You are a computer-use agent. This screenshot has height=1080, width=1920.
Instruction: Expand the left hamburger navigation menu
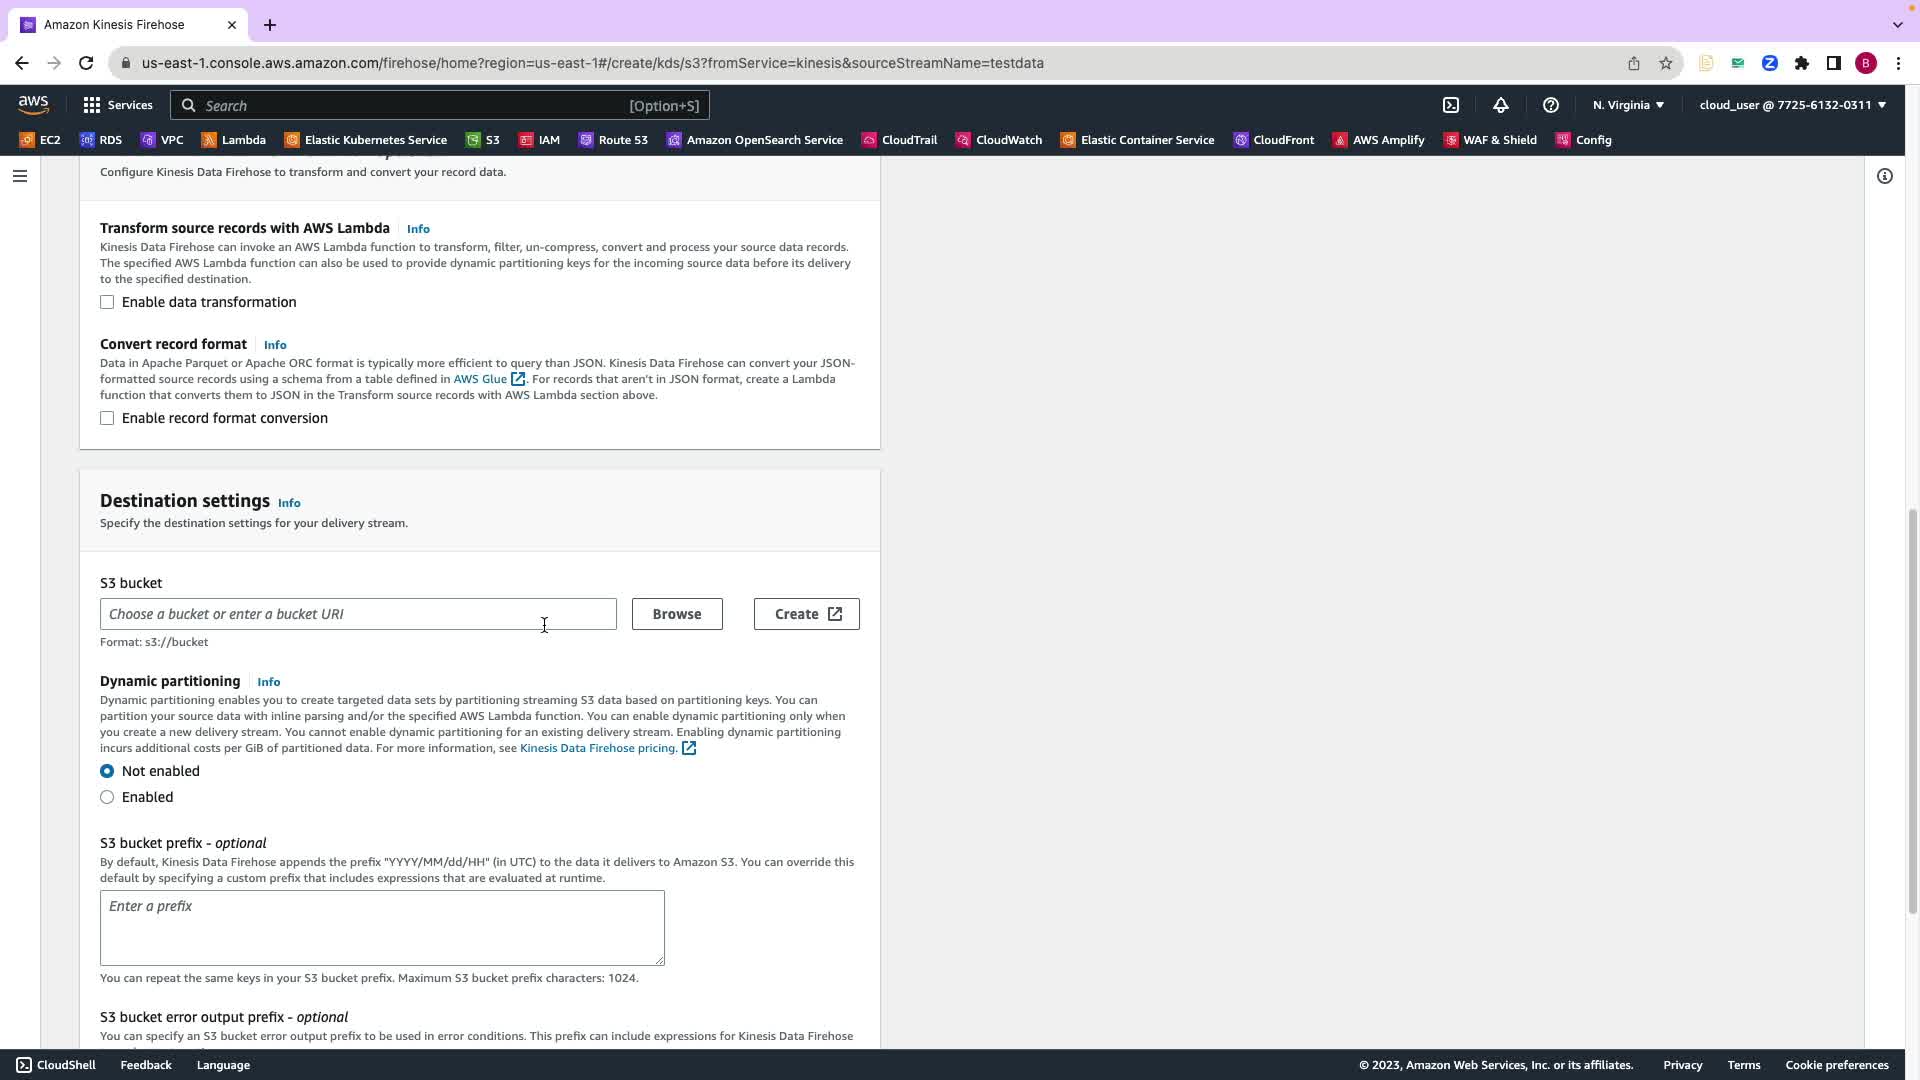(20, 176)
